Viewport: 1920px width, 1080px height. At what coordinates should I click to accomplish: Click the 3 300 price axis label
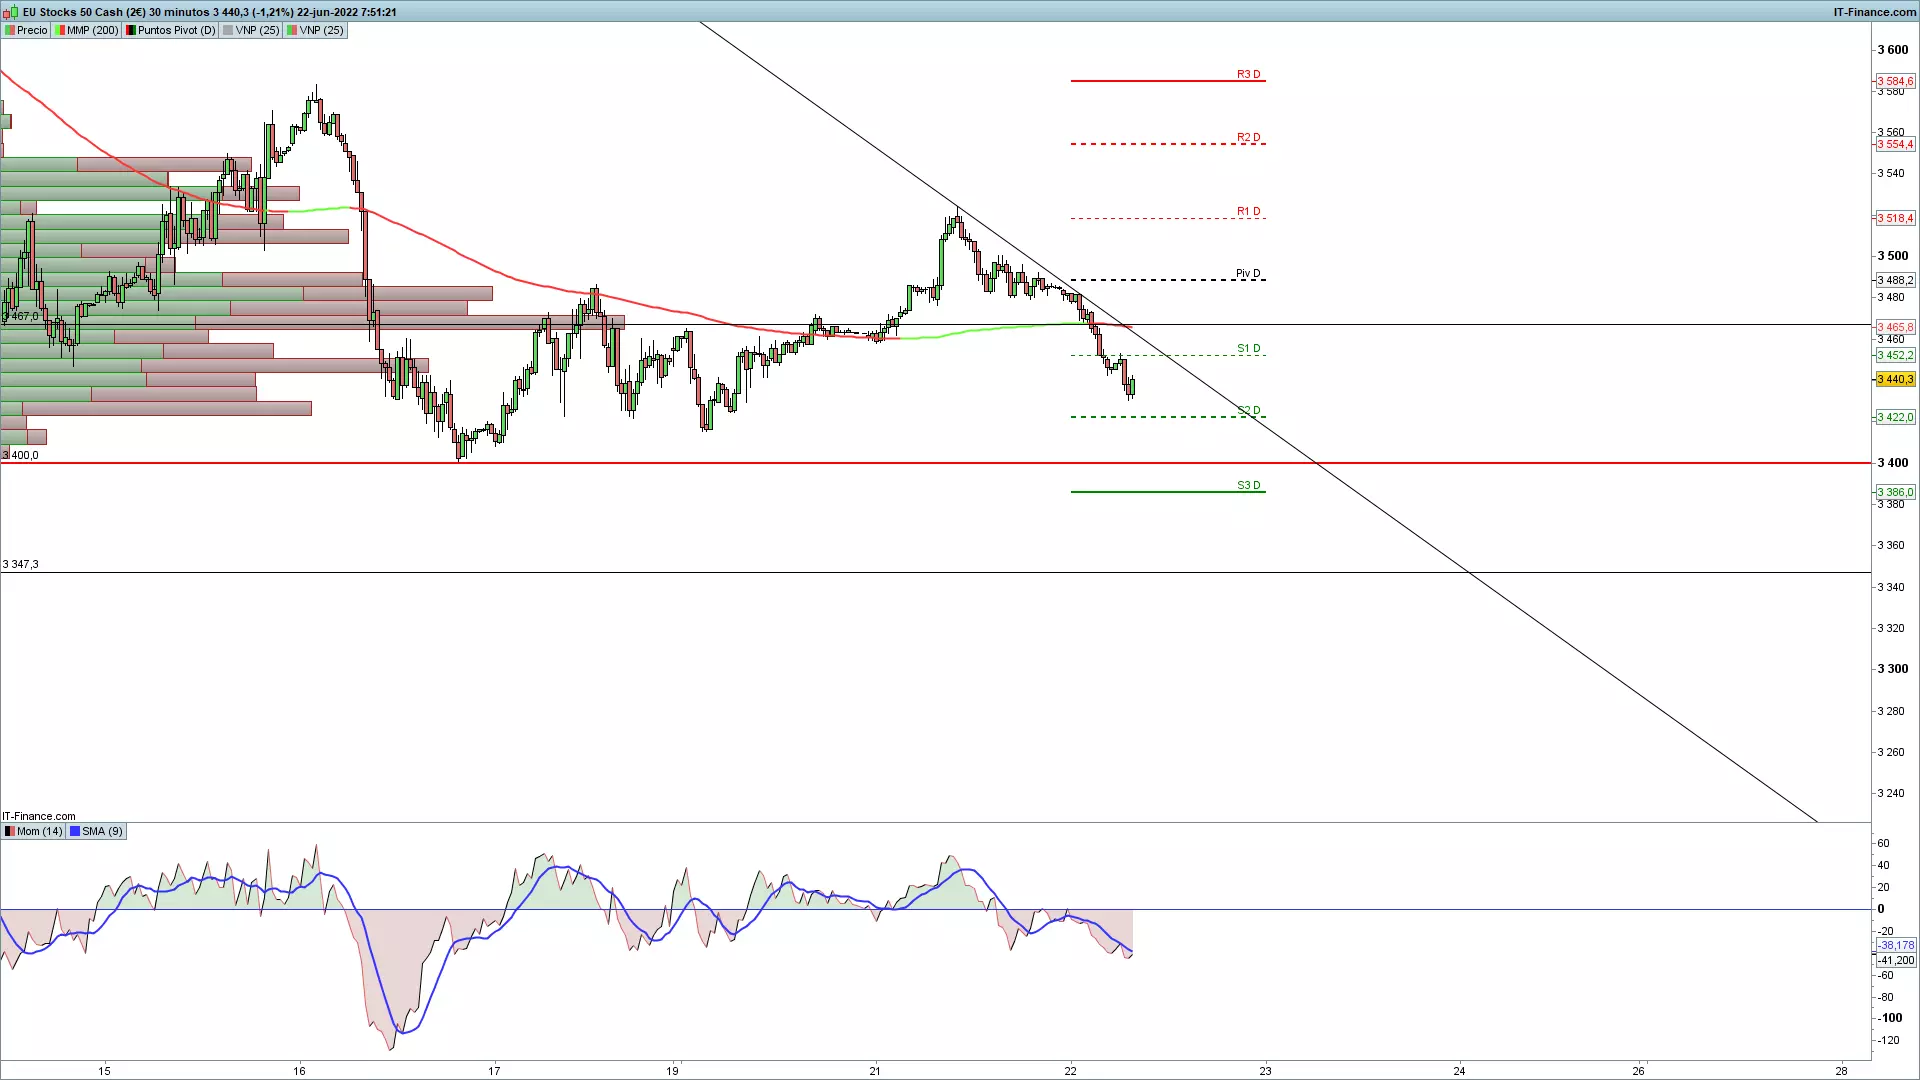[1892, 669]
